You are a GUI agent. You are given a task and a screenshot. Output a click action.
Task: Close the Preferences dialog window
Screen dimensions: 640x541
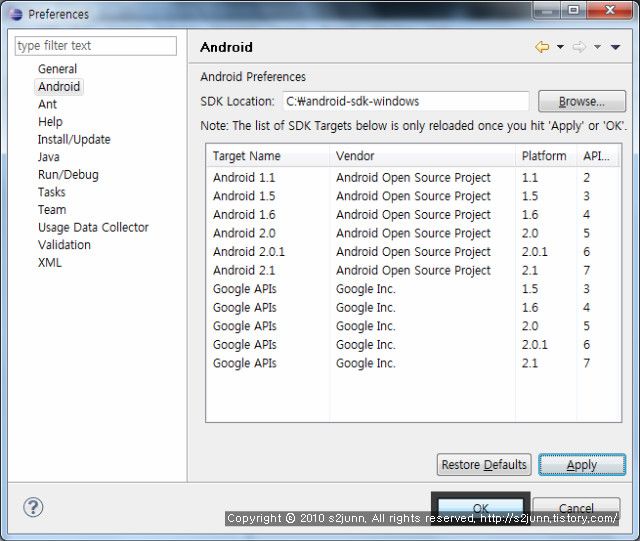[610, 10]
